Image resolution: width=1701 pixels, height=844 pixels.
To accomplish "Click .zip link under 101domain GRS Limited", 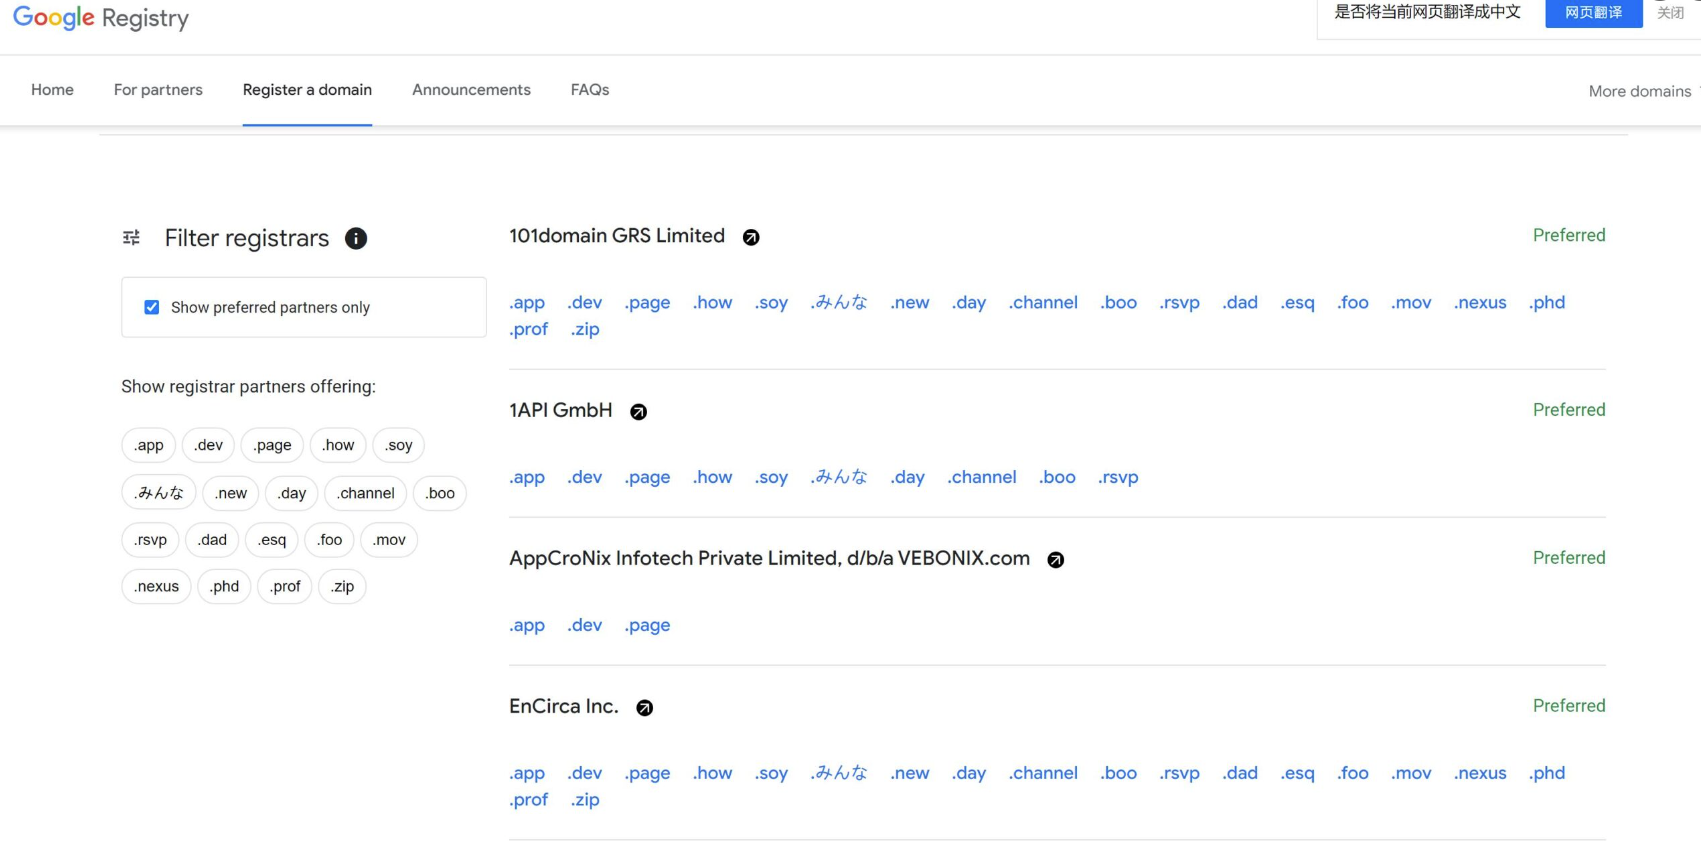I will pyautogui.click(x=585, y=329).
